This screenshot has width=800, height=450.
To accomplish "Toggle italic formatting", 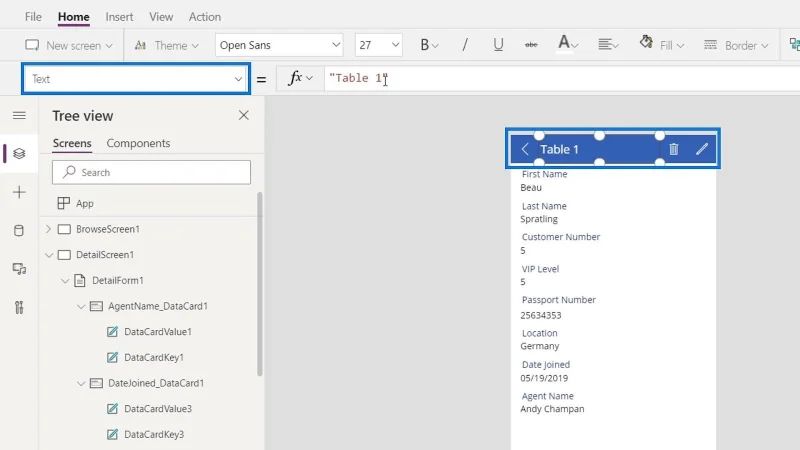I will click(465, 45).
